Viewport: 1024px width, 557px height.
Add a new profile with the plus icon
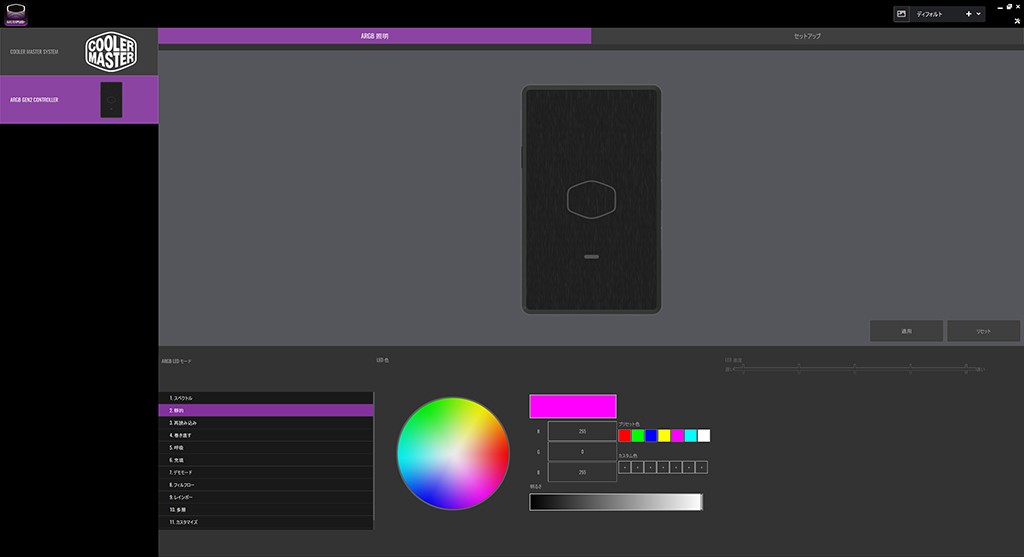point(968,14)
